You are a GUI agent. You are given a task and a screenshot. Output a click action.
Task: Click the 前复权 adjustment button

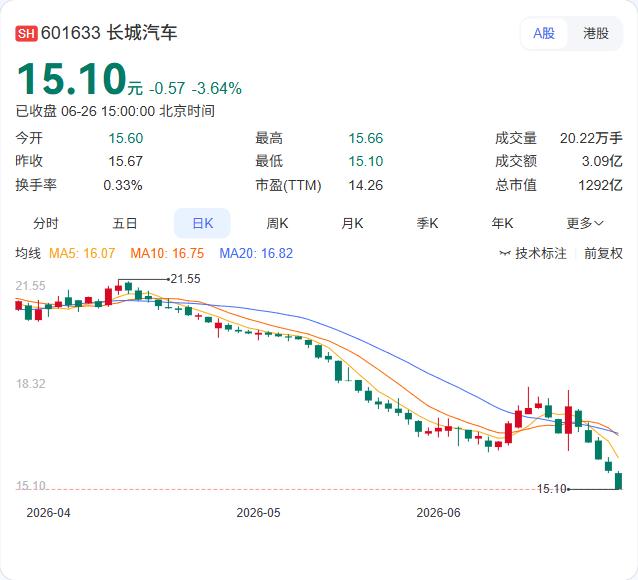coord(603,254)
